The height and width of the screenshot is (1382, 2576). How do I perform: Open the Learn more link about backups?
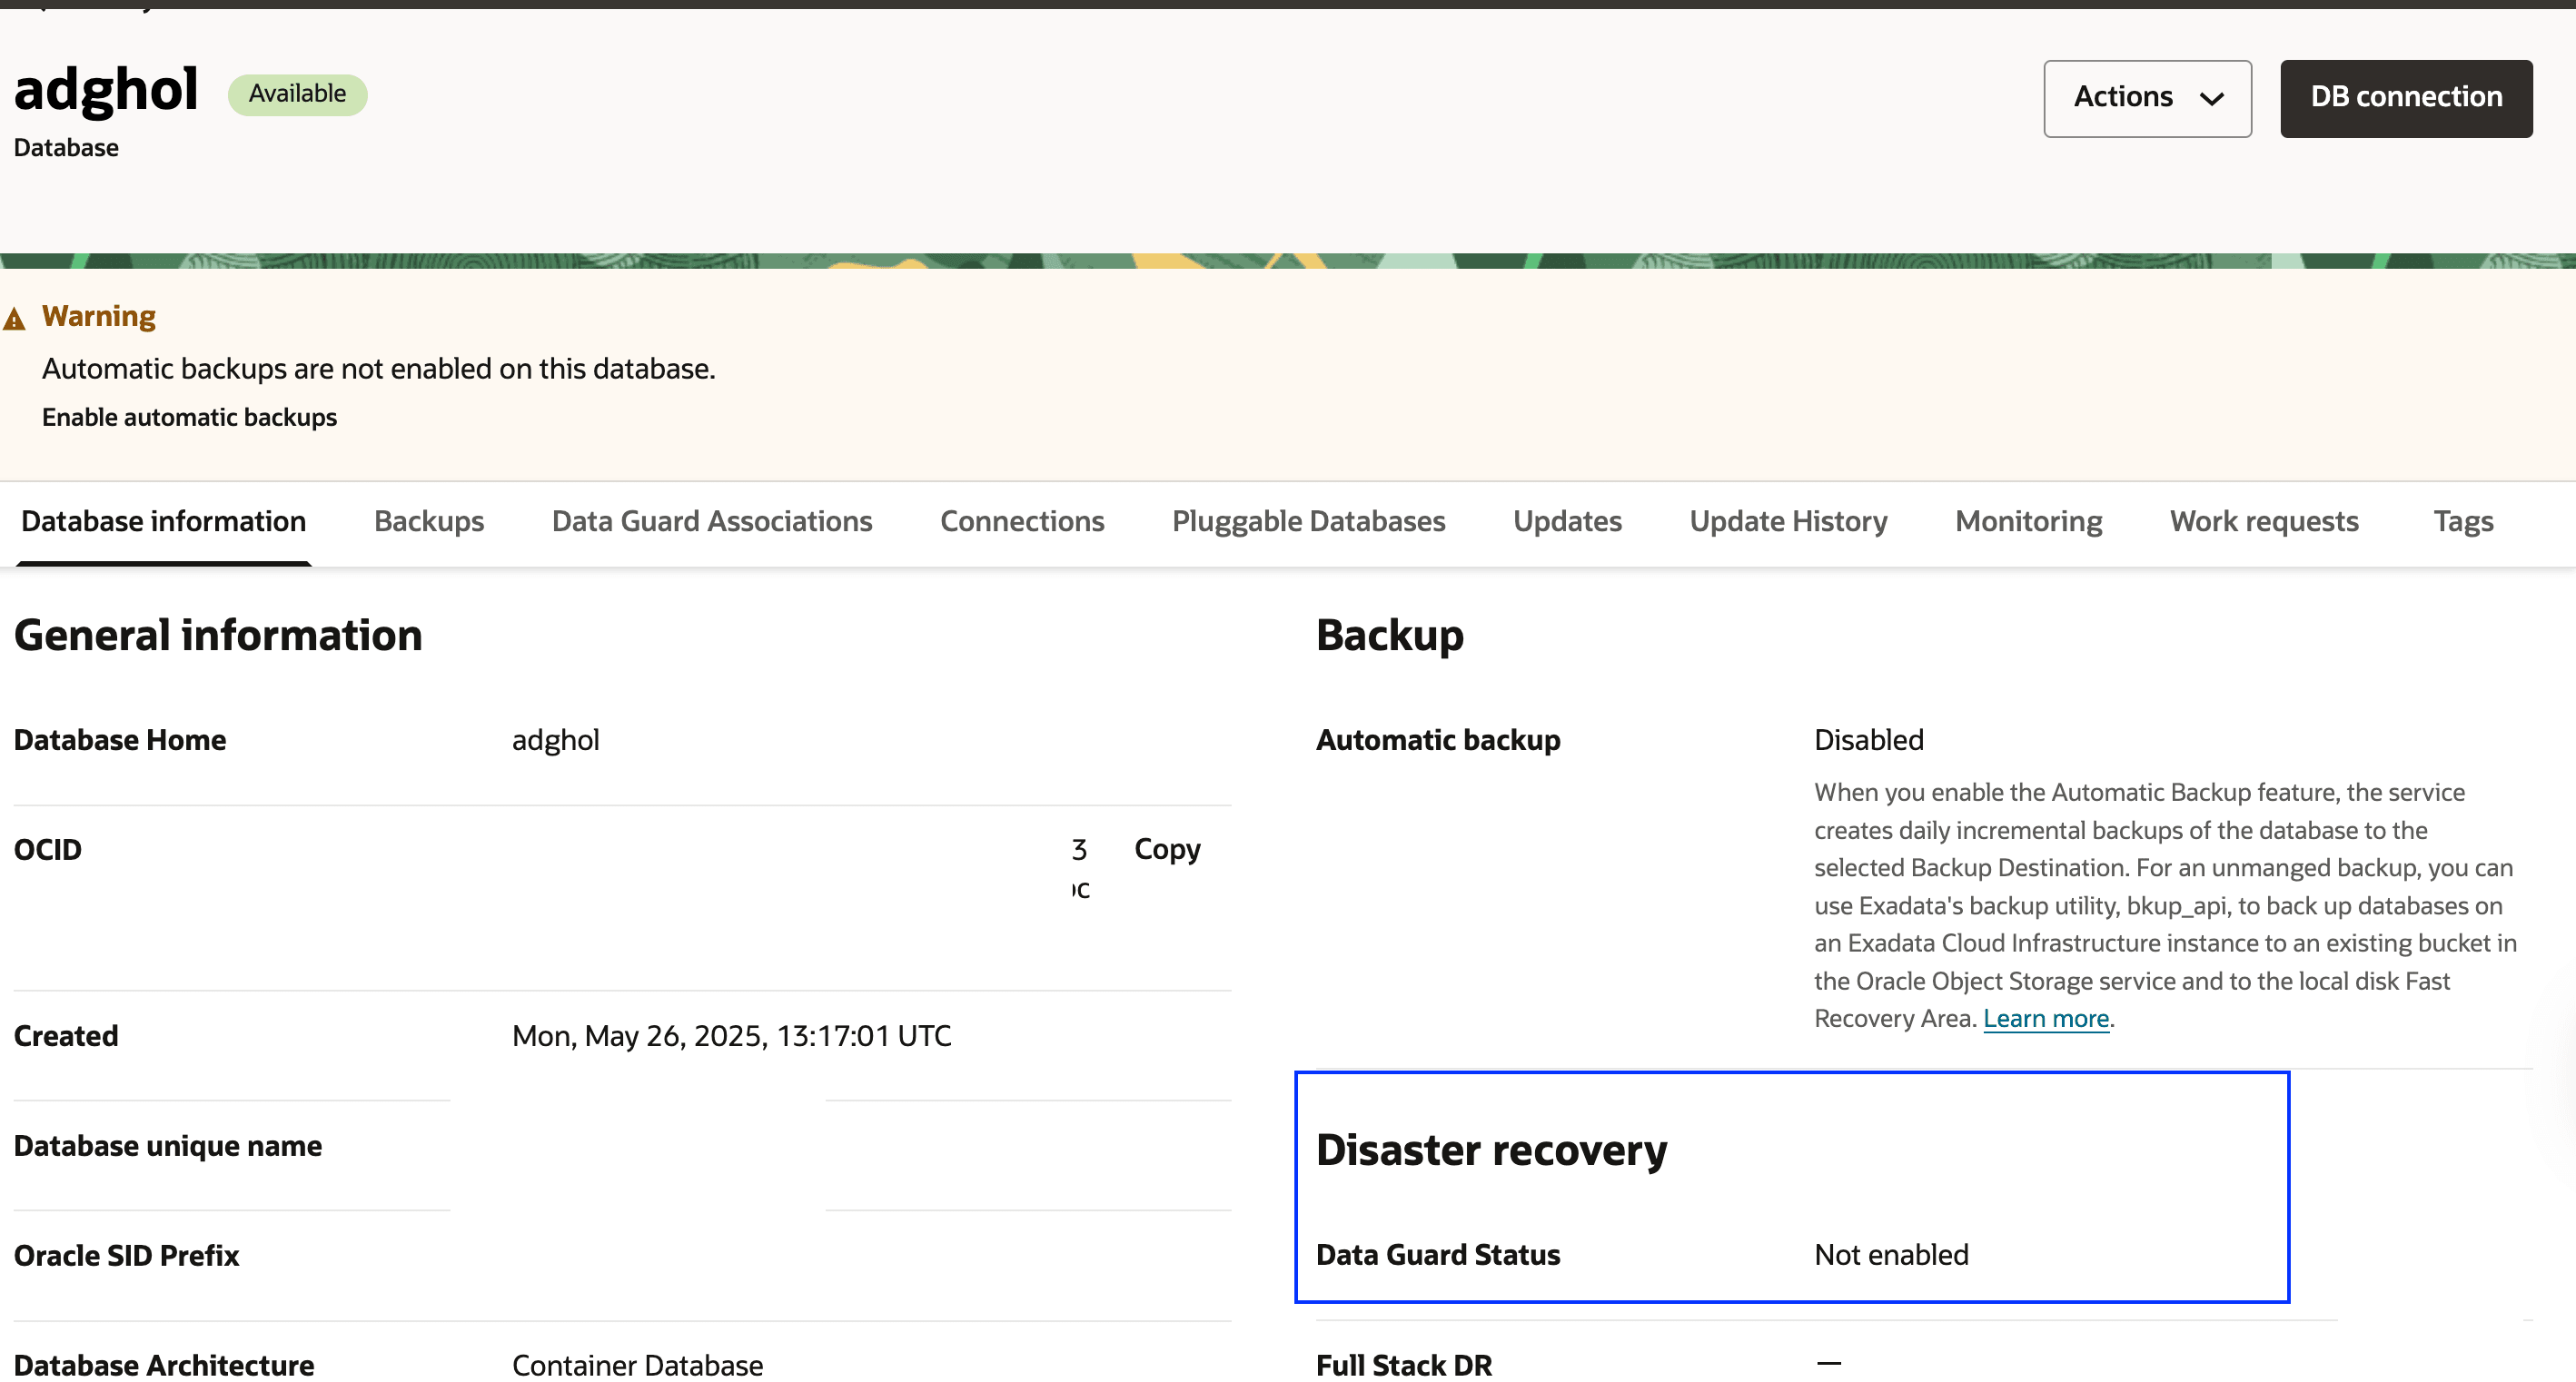[2046, 1017]
